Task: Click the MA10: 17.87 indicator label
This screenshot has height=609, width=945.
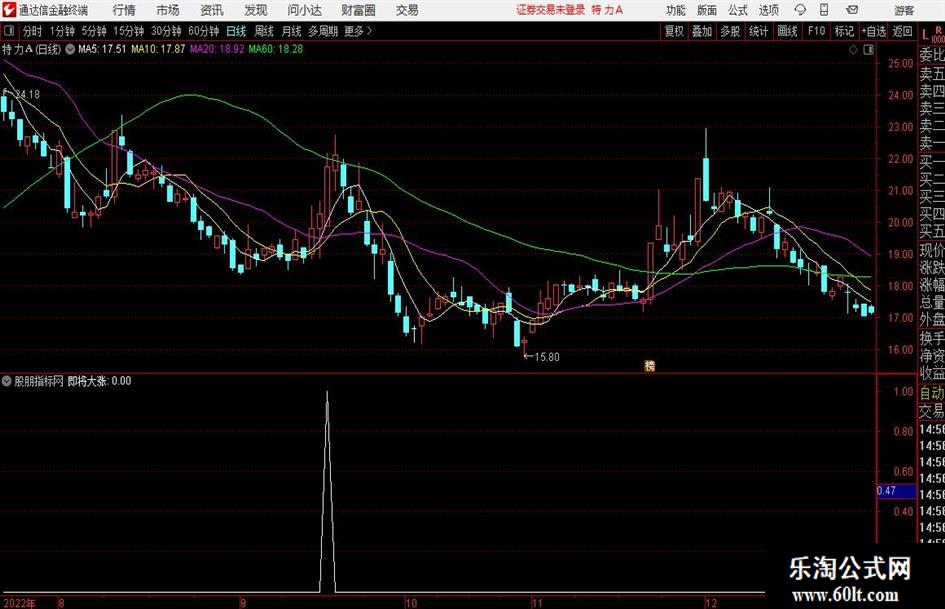Action: (159, 49)
